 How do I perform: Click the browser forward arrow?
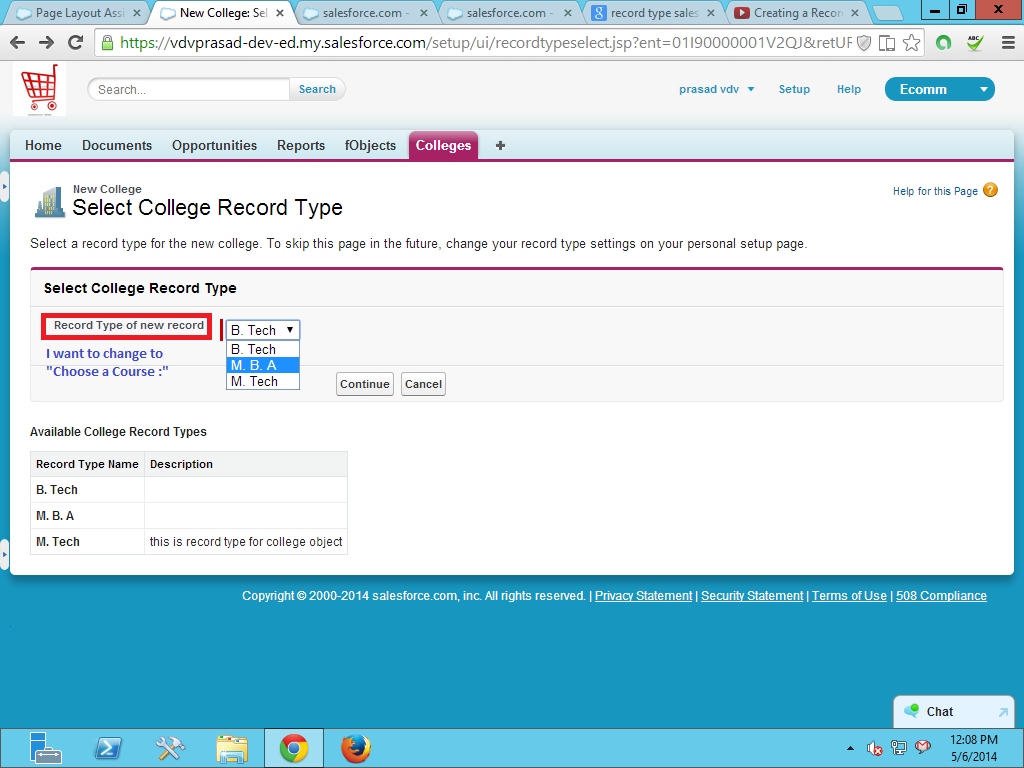point(46,43)
